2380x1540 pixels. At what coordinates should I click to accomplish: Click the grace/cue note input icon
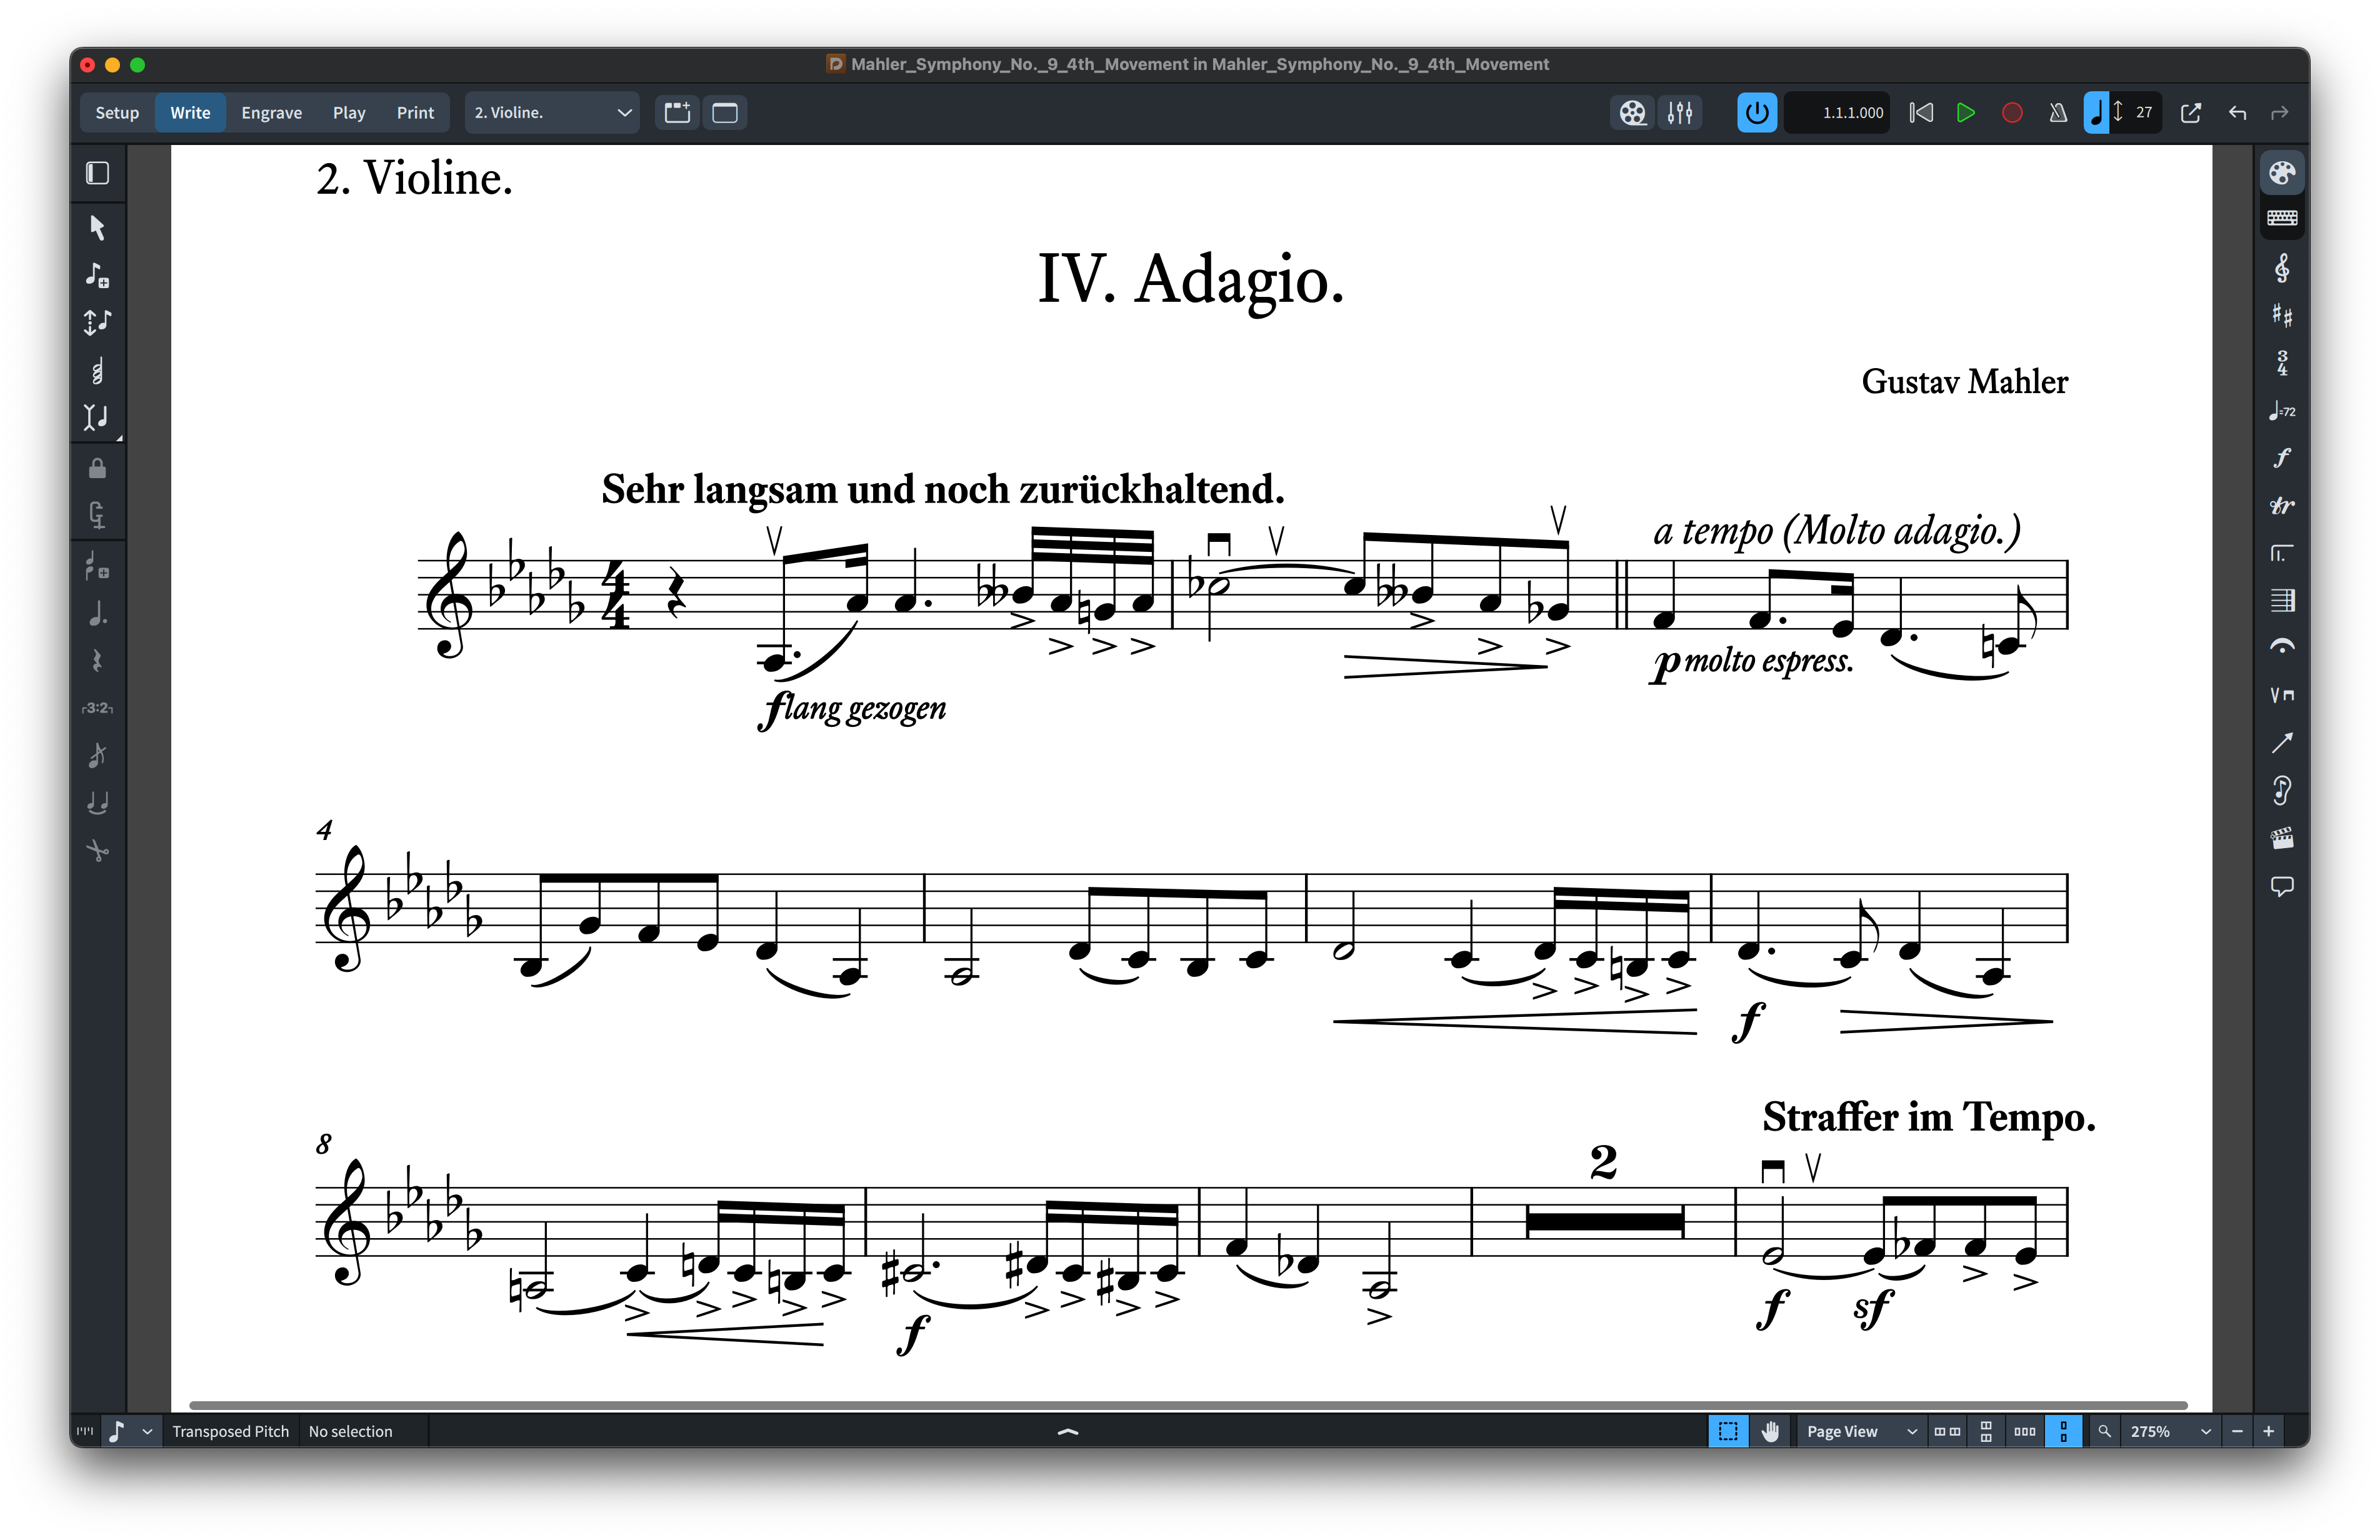97,566
